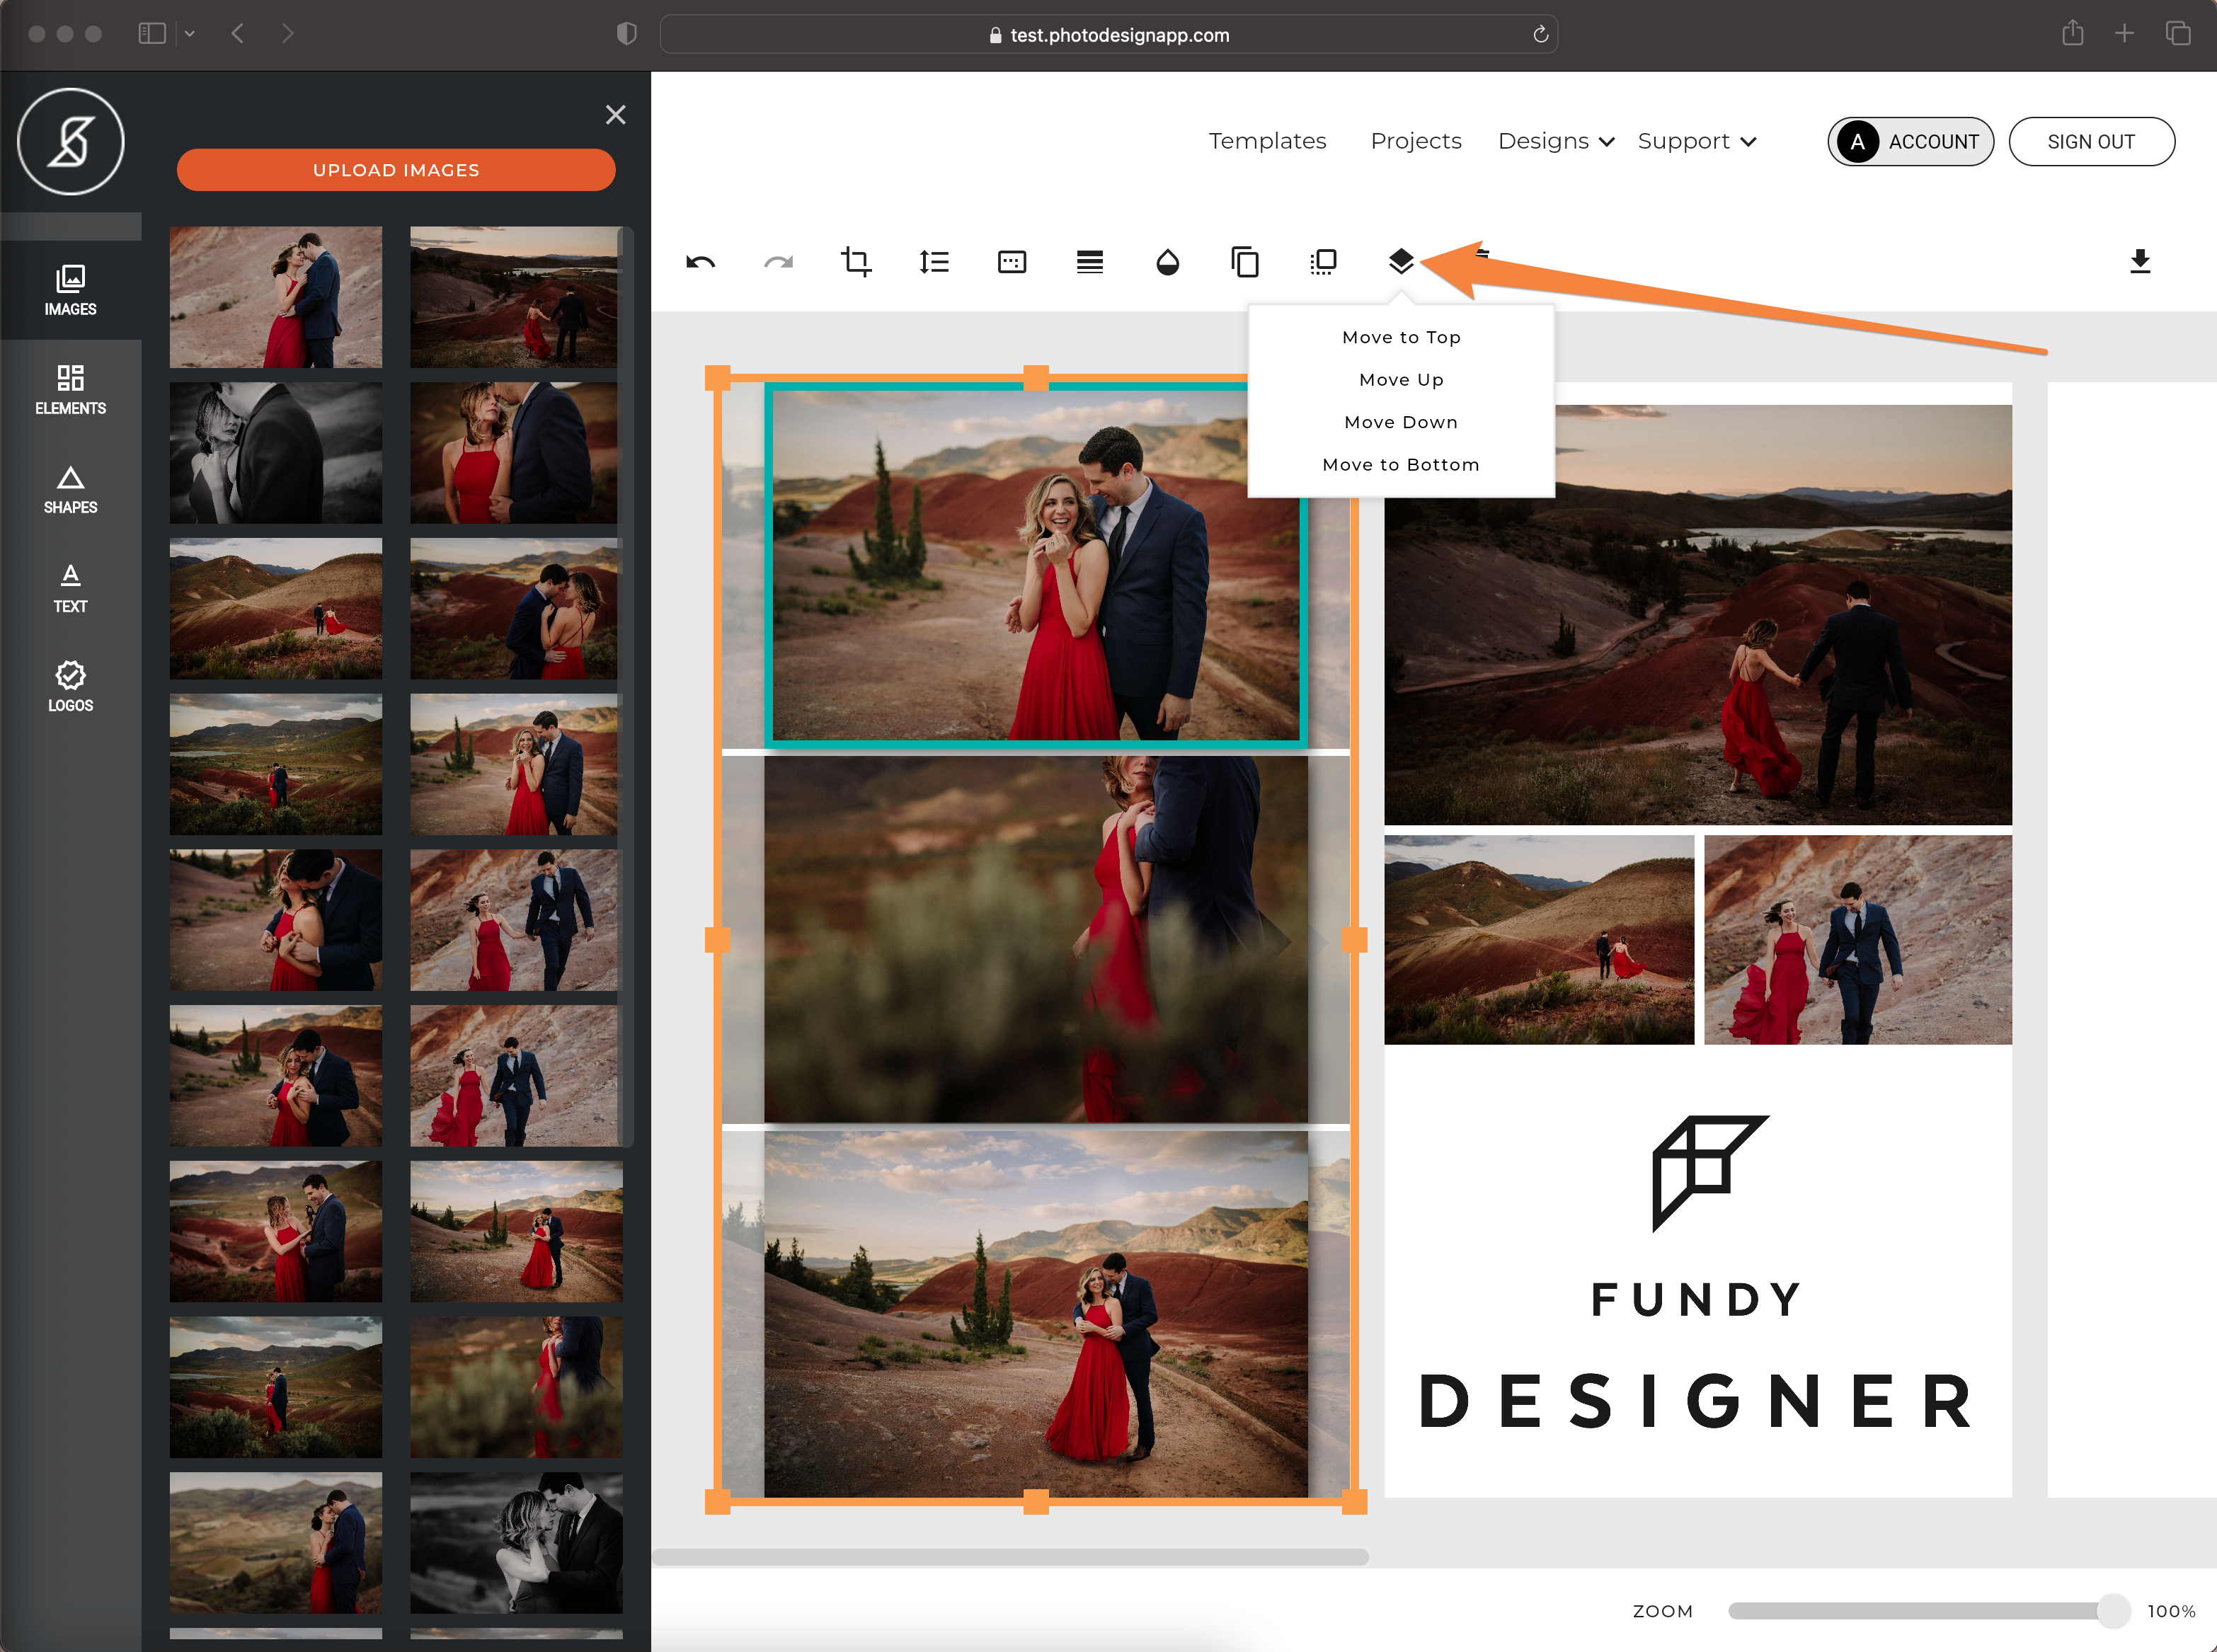Select the blurred foliage photo on canvas
Image resolution: width=2217 pixels, height=1652 pixels.
pos(1035,939)
